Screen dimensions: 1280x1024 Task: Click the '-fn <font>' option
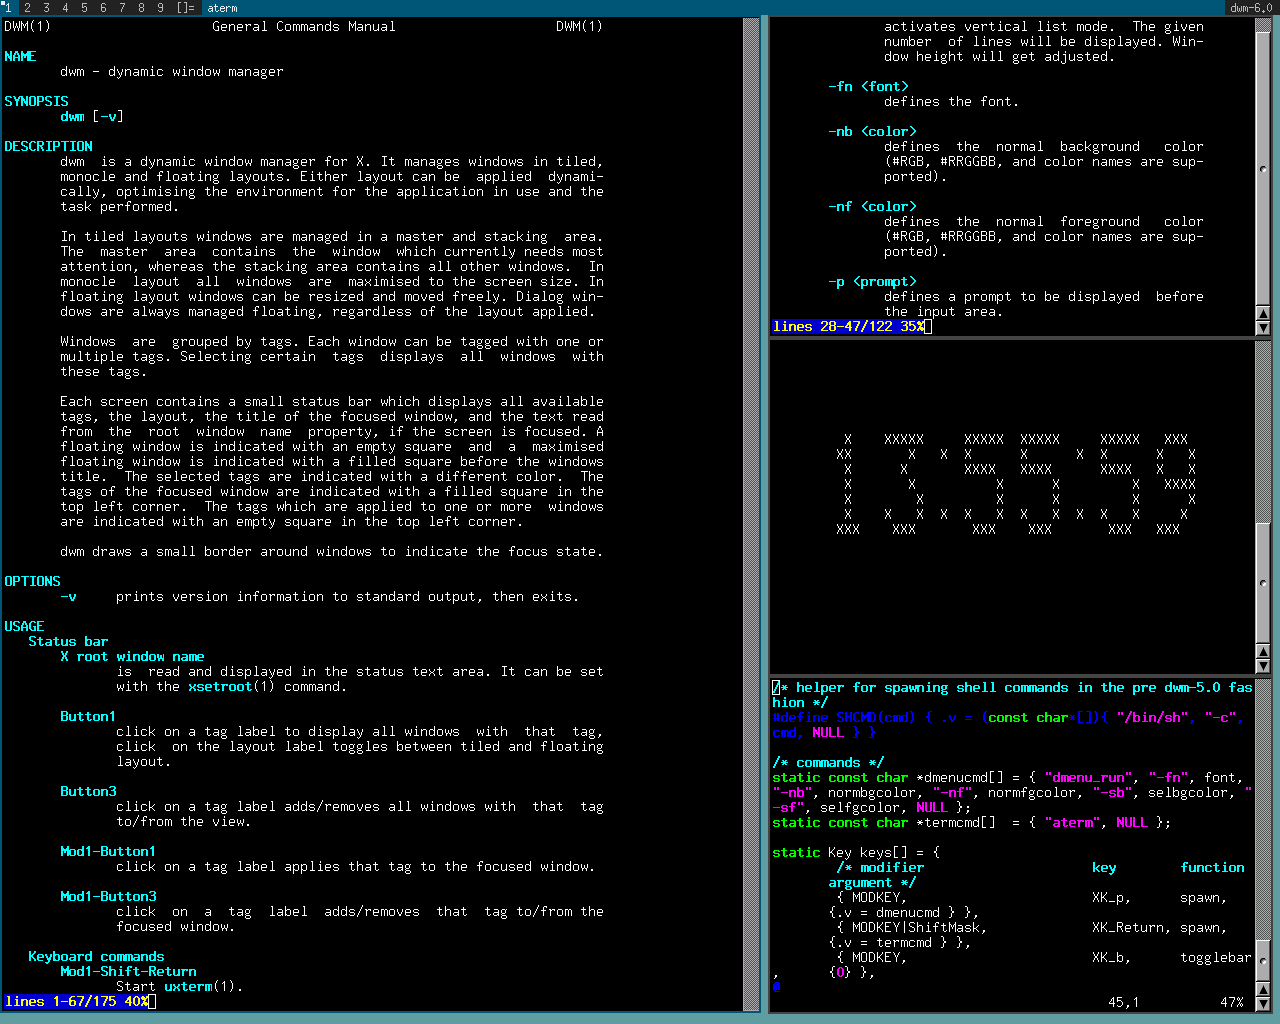click(x=868, y=87)
